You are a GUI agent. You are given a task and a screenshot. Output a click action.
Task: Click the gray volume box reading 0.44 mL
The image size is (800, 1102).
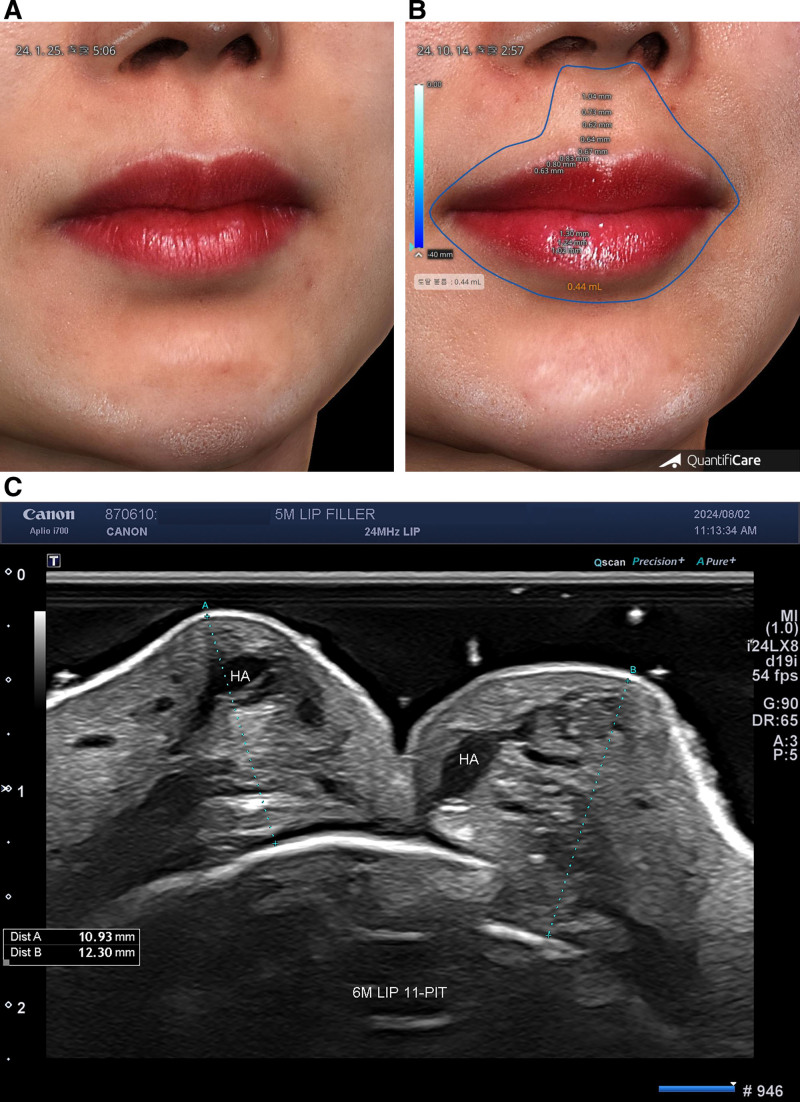coord(449,283)
